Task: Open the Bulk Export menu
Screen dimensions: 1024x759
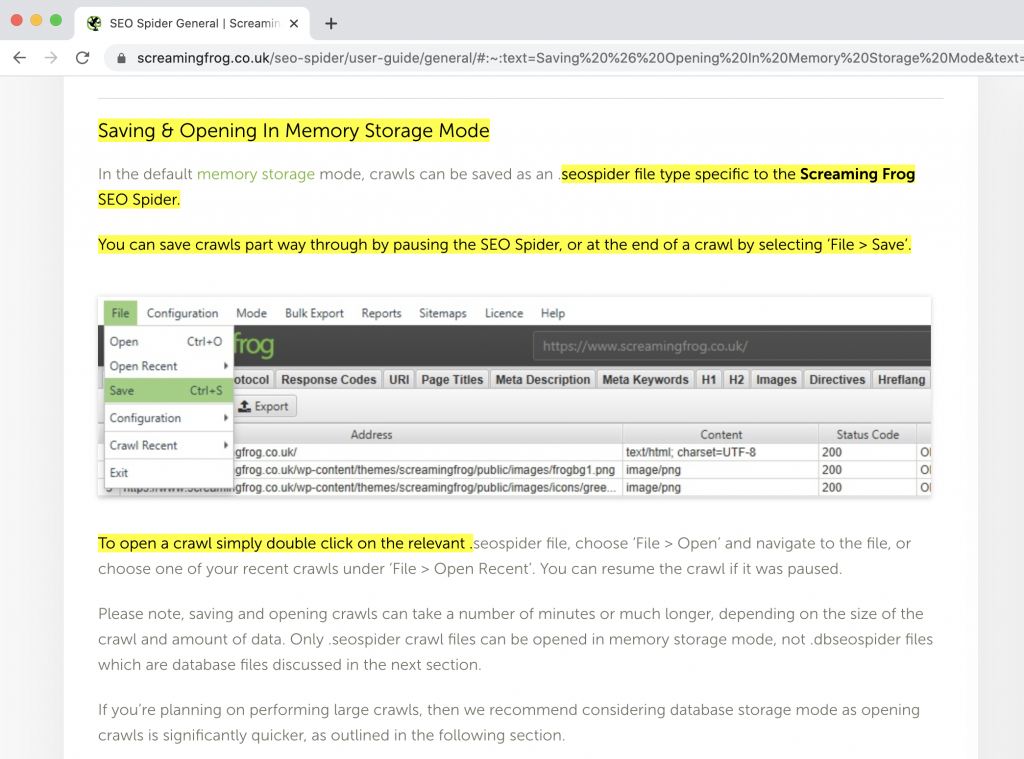Action: coord(314,313)
